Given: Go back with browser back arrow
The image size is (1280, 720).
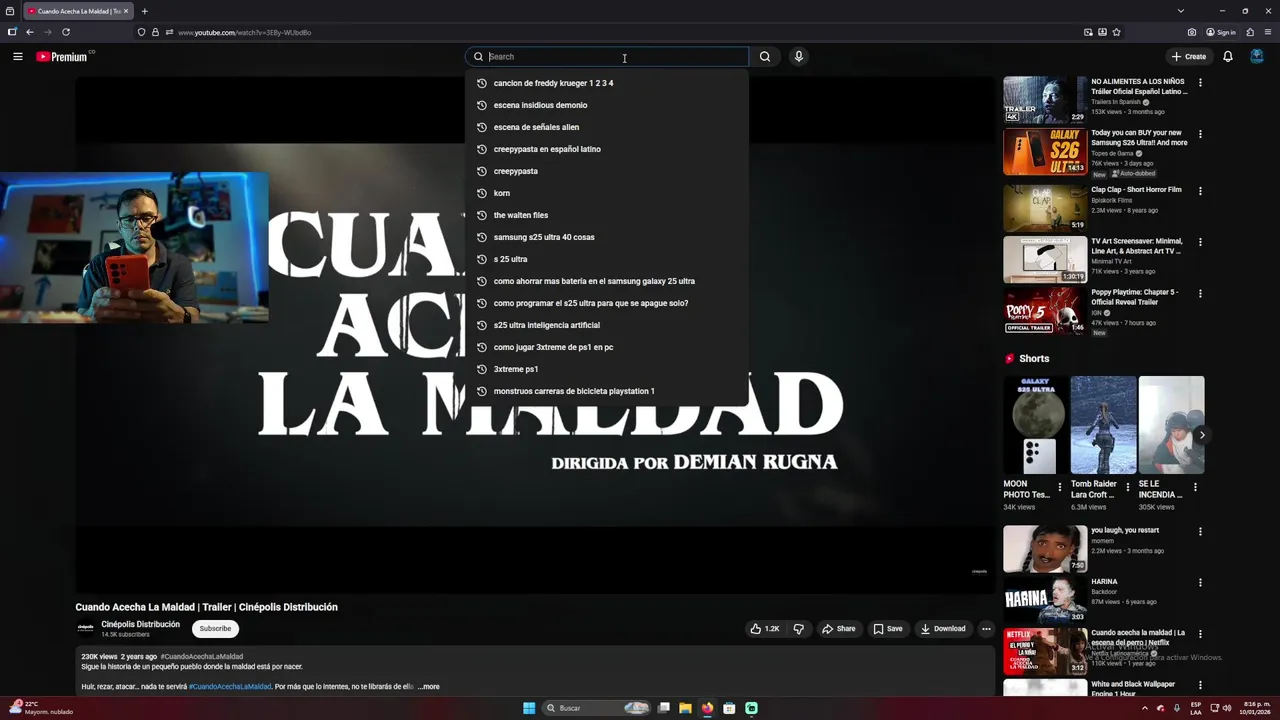Looking at the screenshot, I should 30,32.
